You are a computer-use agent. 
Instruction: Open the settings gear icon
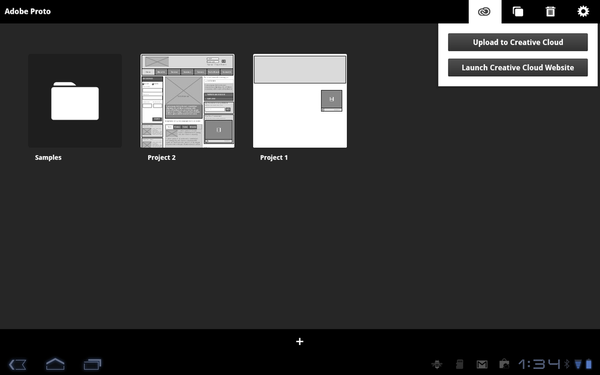pyautogui.click(x=583, y=11)
